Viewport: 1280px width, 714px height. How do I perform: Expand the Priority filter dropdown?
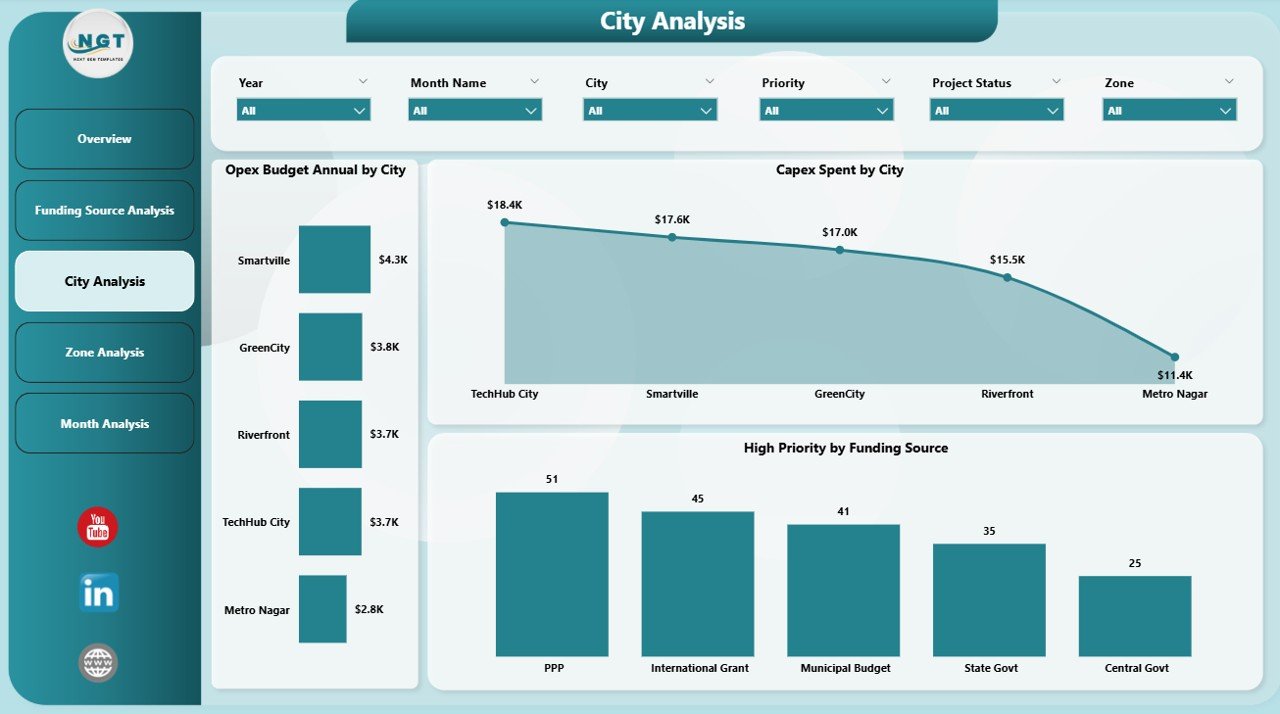click(x=825, y=109)
